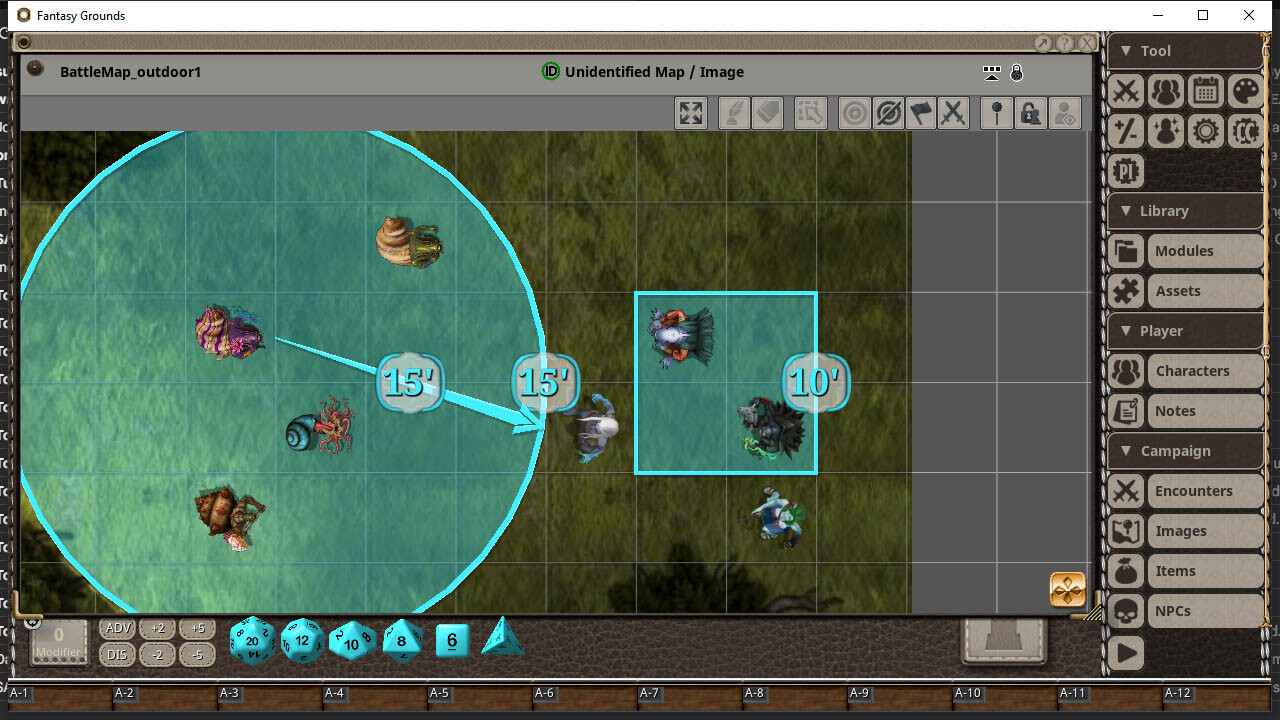Select the d6 die
Image resolution: width=1280 pixels, height=720 pixels.
pos(452,640)
